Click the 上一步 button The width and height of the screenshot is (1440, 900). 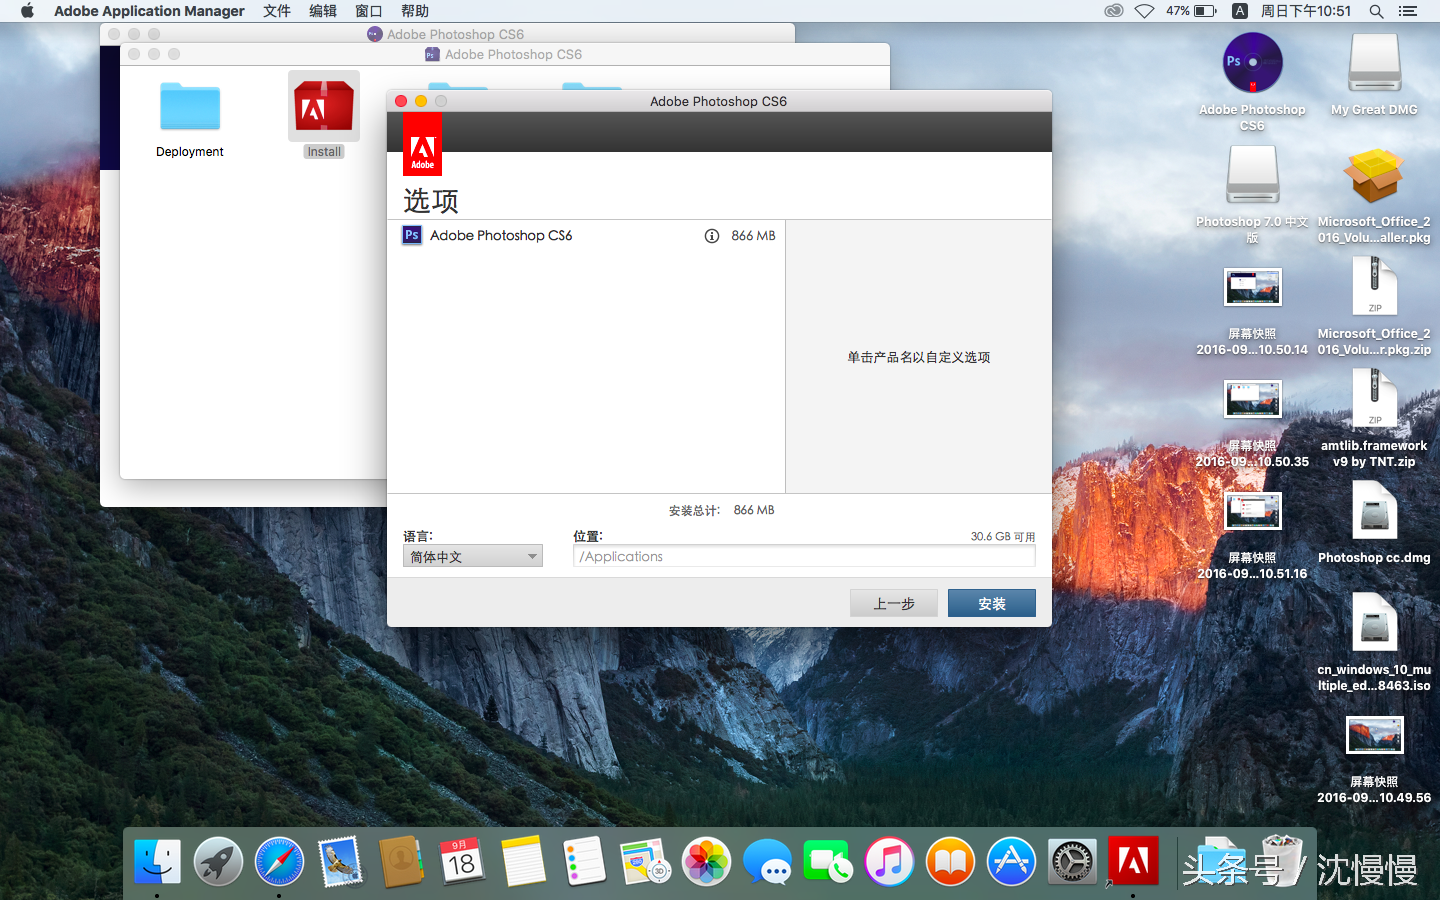click(x=894, y=603)
